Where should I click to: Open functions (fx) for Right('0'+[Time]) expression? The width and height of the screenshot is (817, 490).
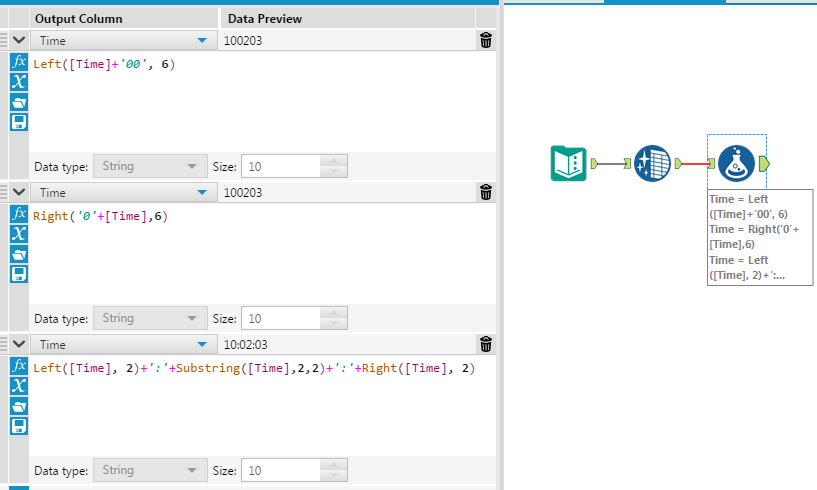[x=19, y=213]
